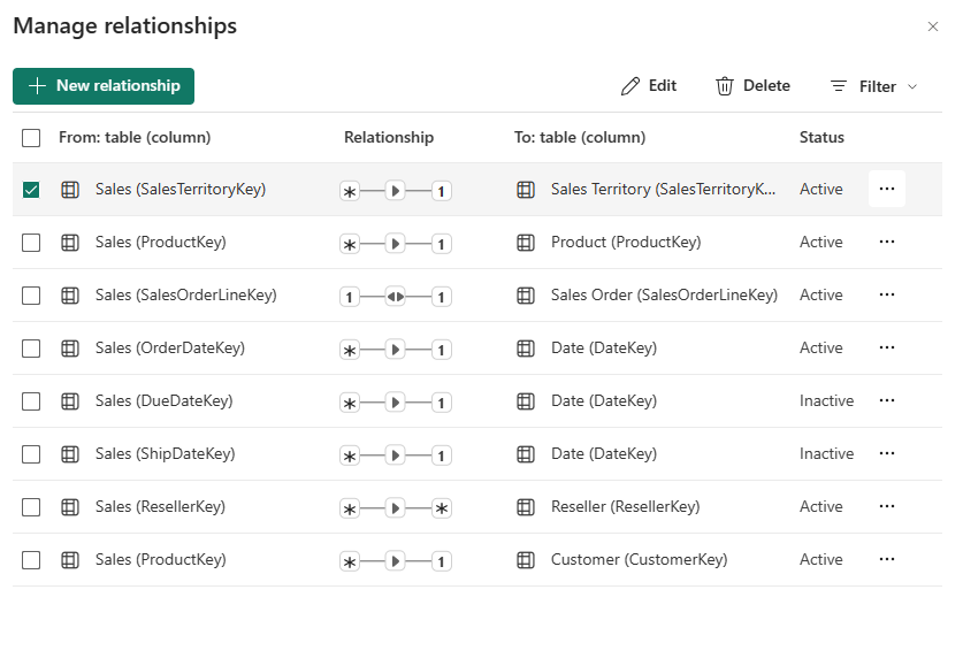Click the table icon beside Customer (CustomerKey)
The width and height of the screenshot is (963, 658).
[526, 560]
